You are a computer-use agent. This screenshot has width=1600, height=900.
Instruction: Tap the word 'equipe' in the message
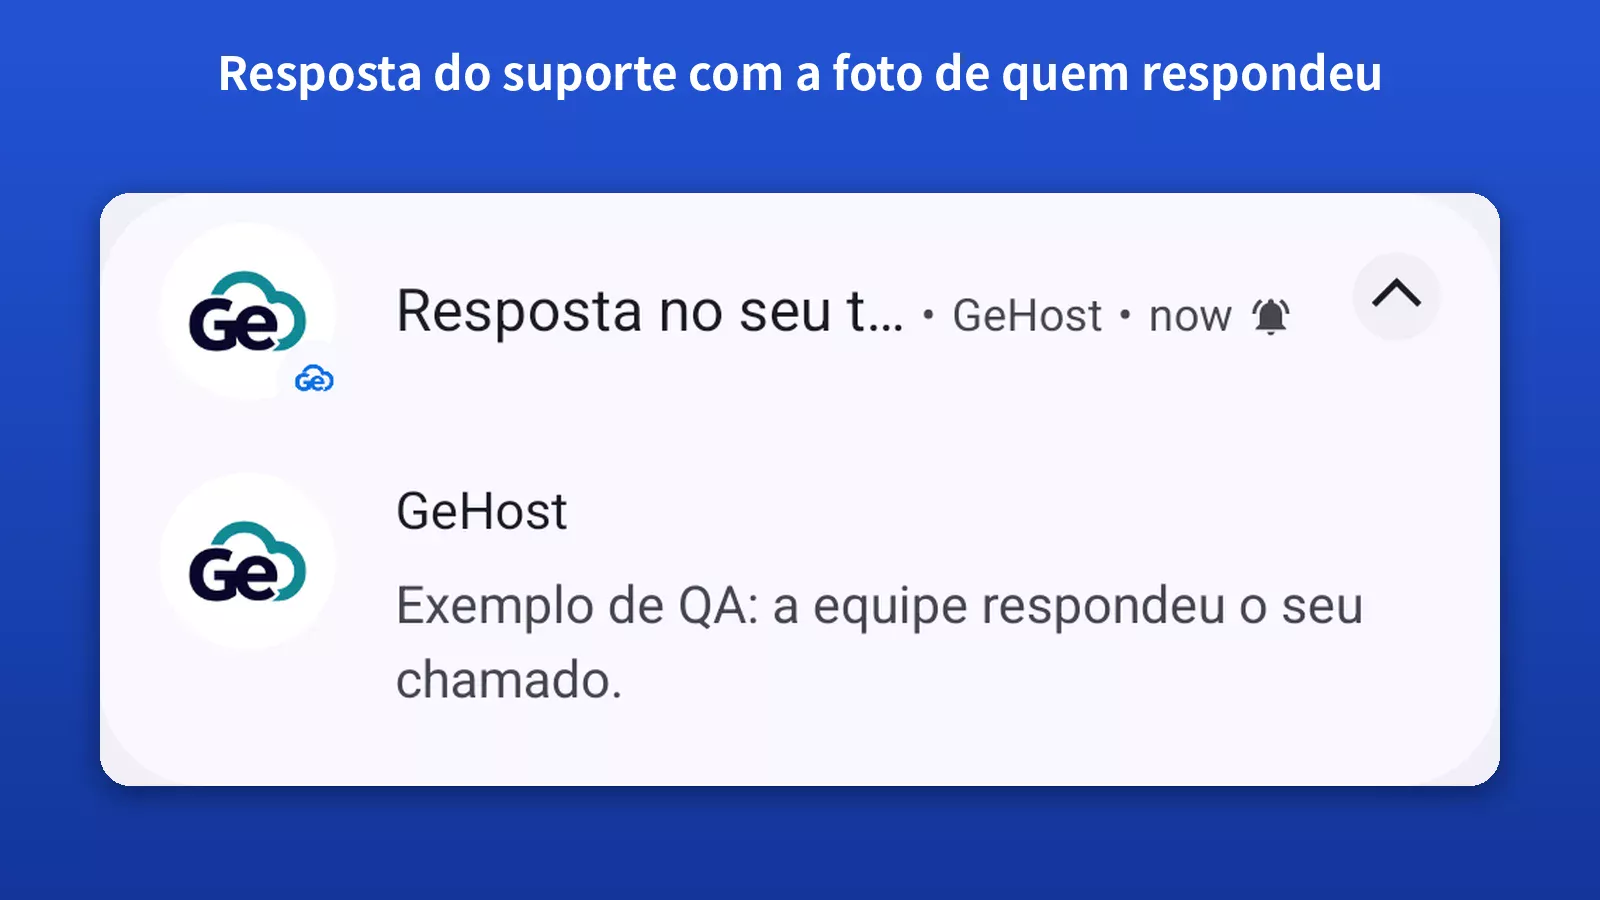pyautogui.click(x=890, y=608)
